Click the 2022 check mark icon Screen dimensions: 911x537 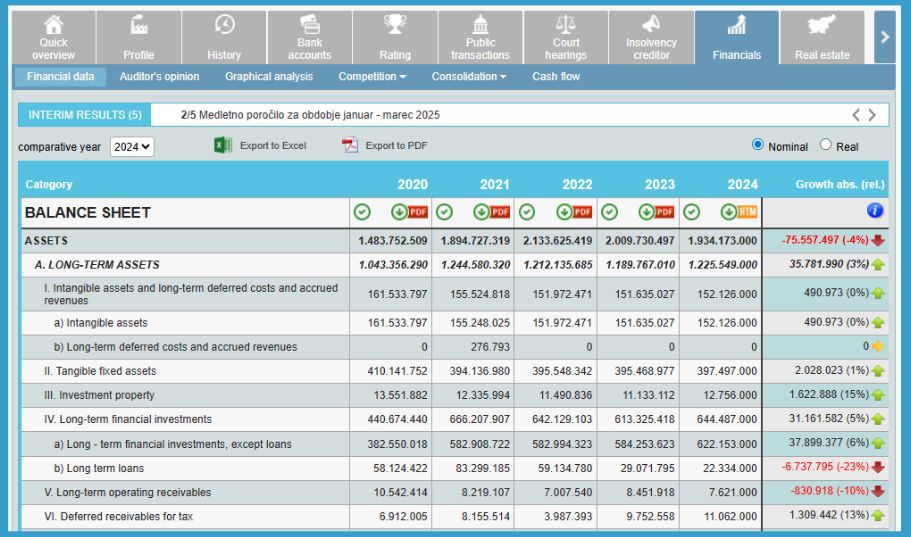pos(527,212)
